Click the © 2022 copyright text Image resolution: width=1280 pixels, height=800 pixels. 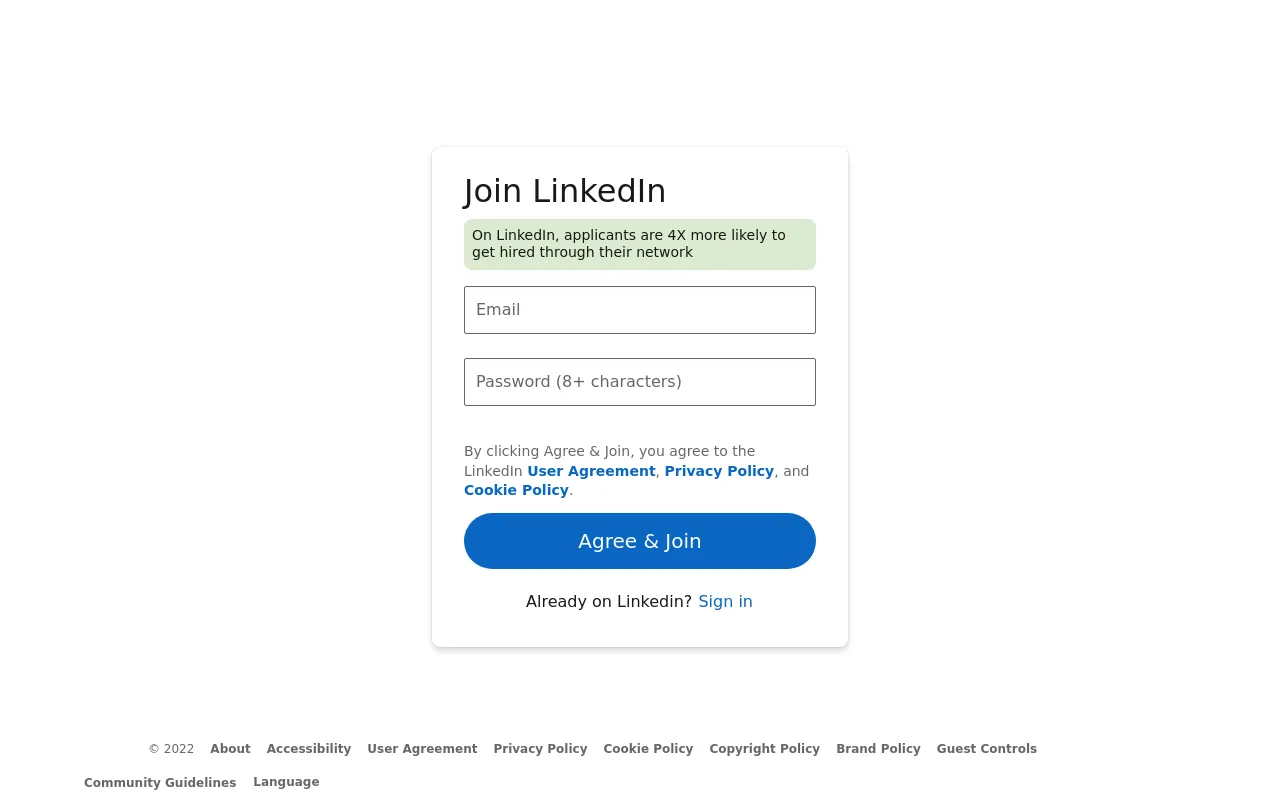tap(171, 749)
